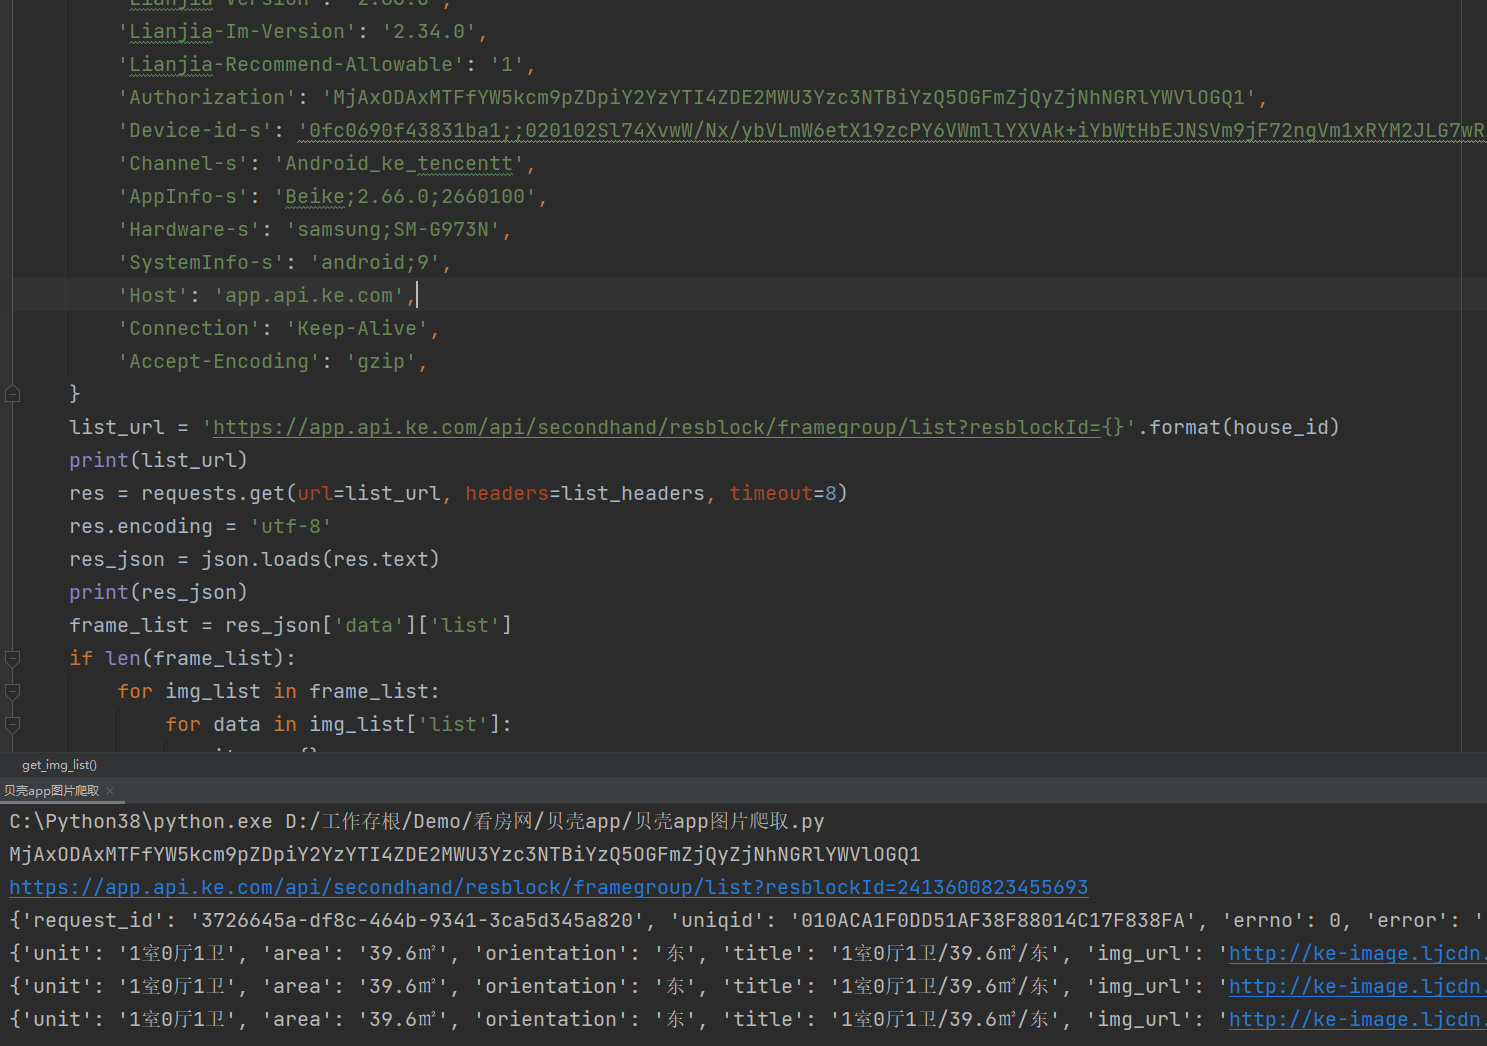Click json.loads(res.text) expression

pos(320,559)
